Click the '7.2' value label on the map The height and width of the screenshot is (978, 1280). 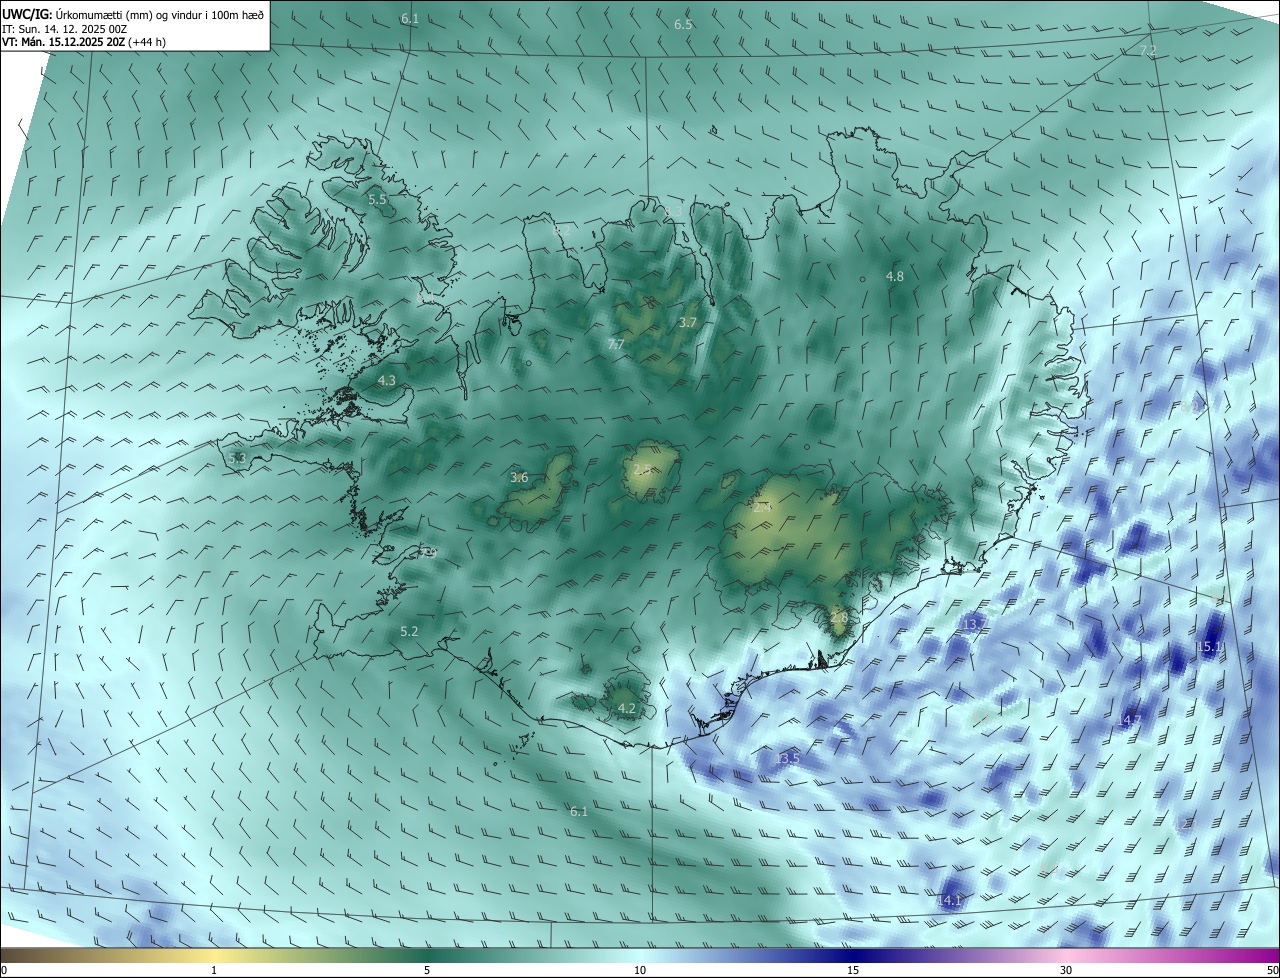(x=1148, y=50)
